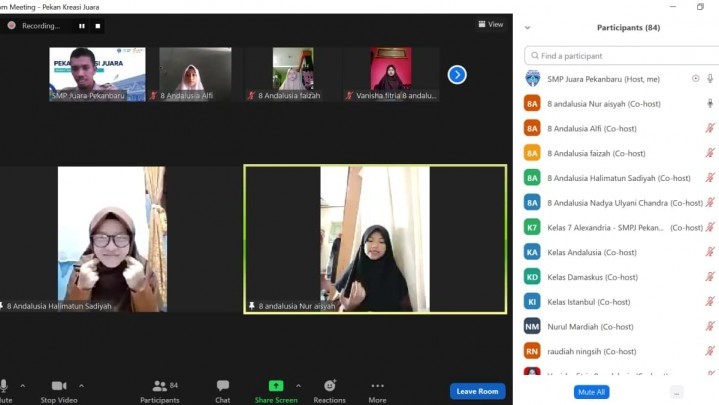Screen dimensions: 719x405
Task: Pause the recording
Action: [x=82, y=26]
